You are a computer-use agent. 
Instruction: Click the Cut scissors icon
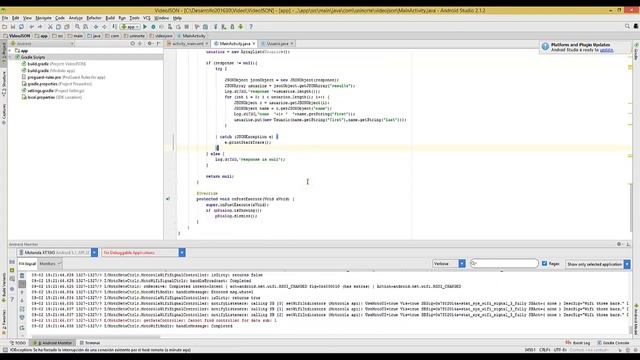(50, 27)
